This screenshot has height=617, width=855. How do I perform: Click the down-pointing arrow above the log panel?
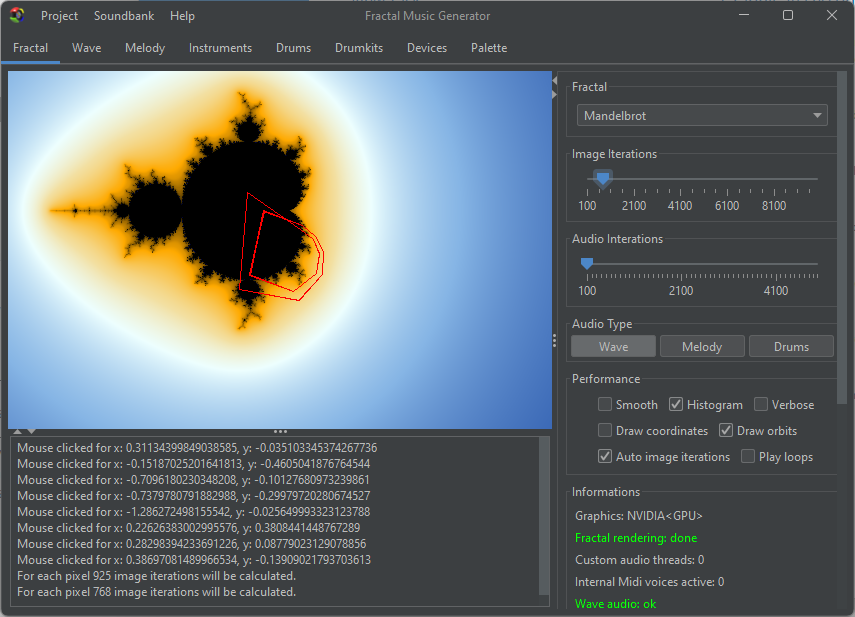(32, 431)
